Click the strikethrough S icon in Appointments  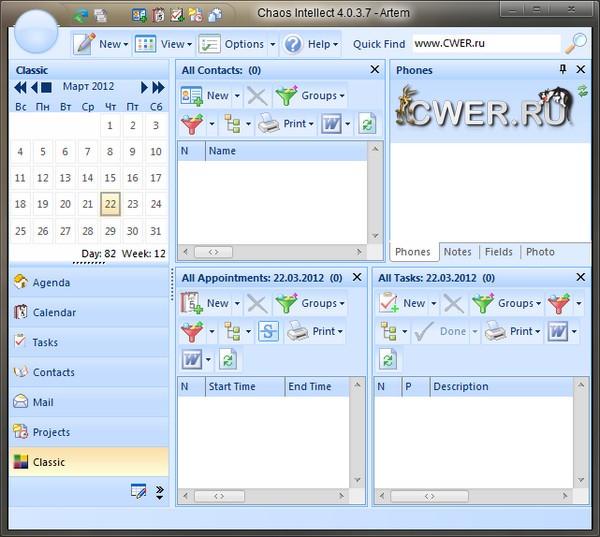coord(268,331)
